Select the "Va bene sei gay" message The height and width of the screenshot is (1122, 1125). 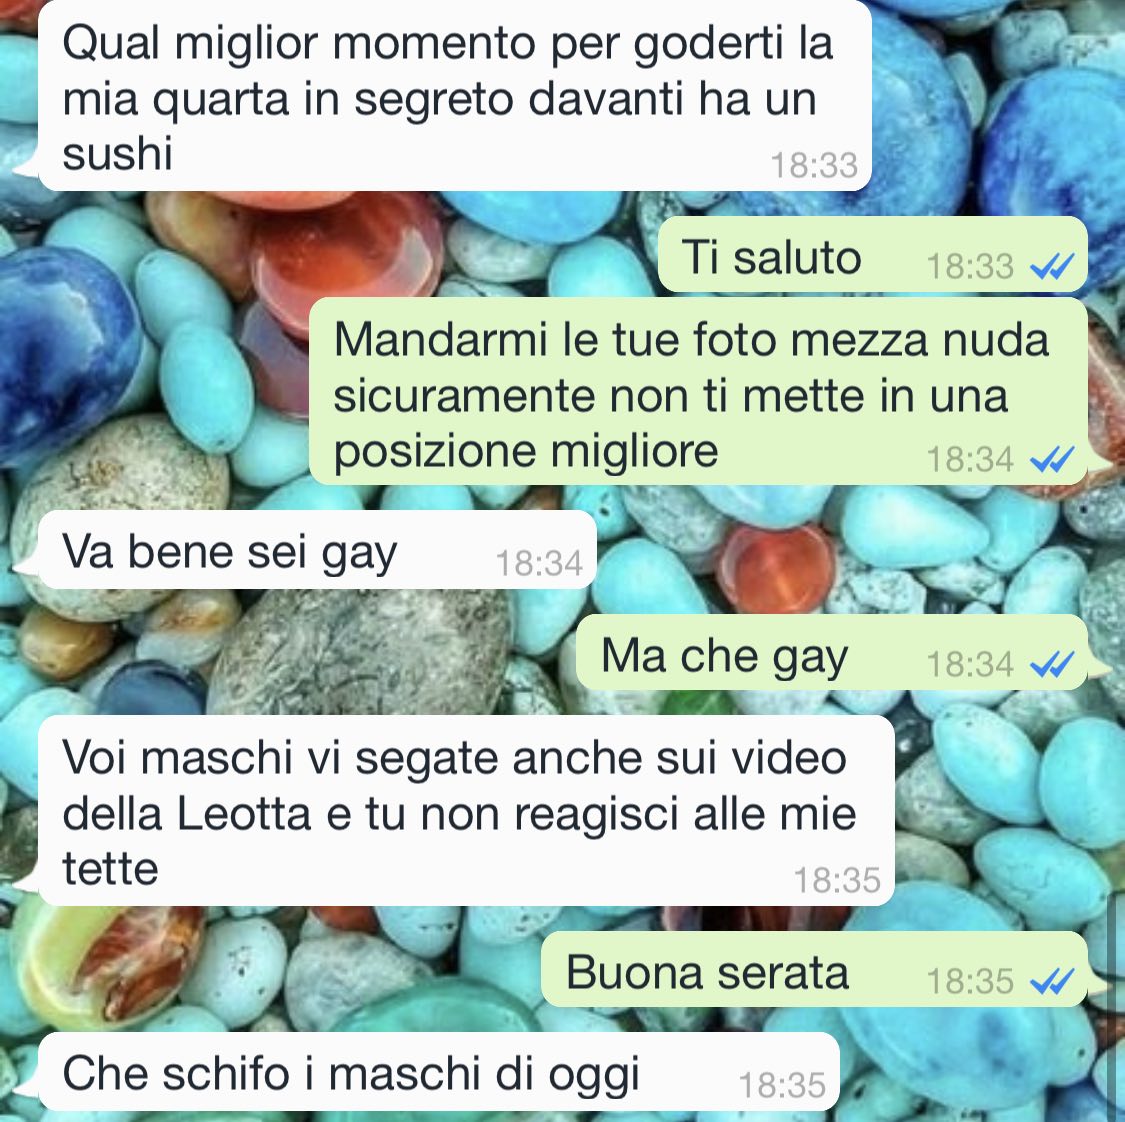pyautogui.click(x=316, y=550)
